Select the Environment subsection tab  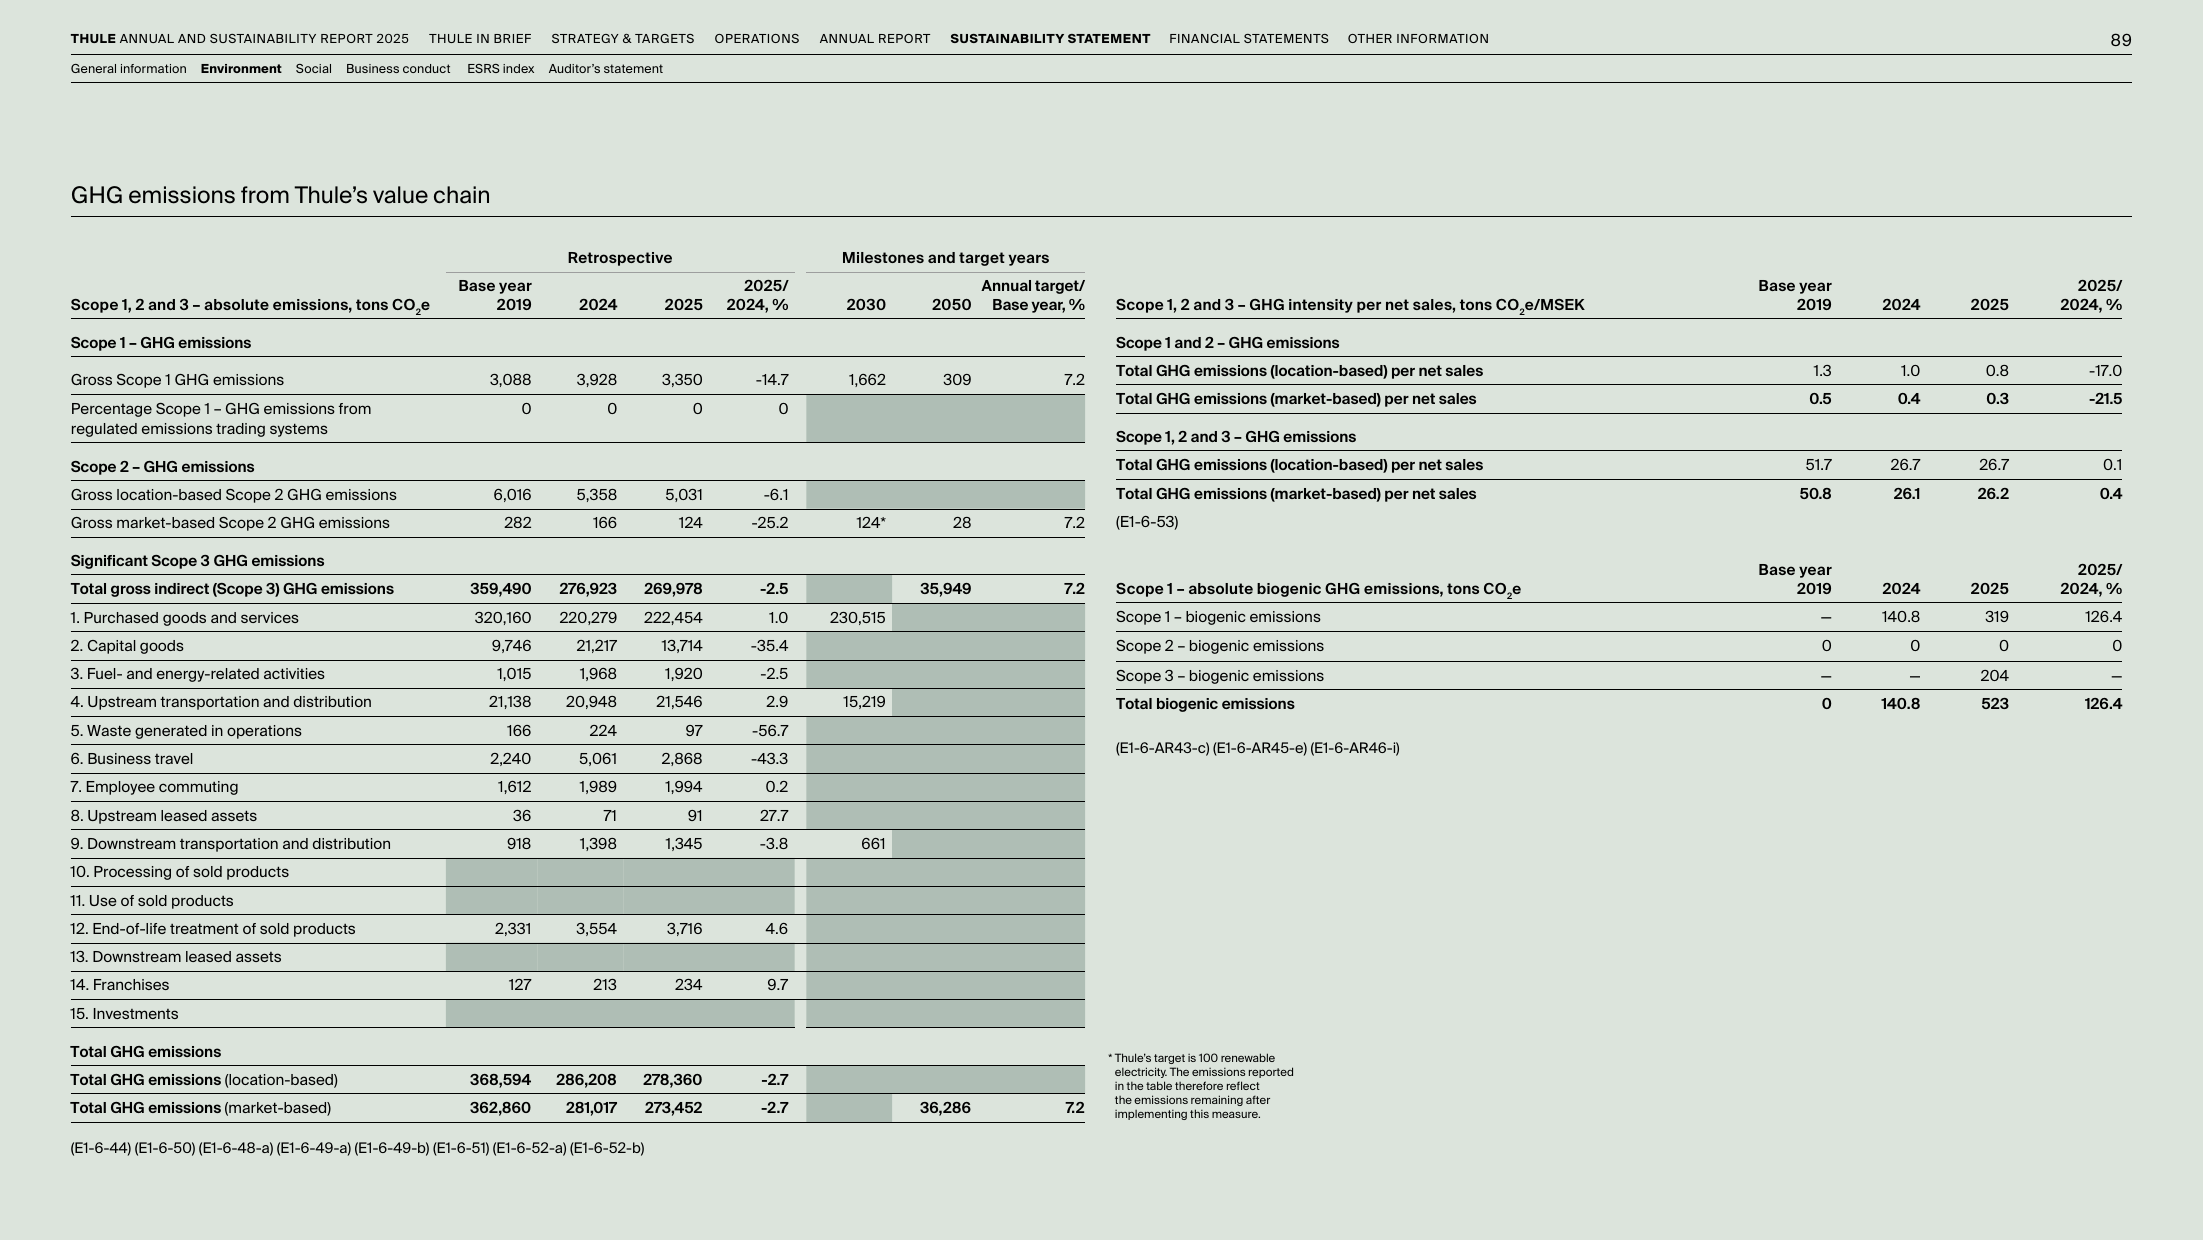pyautogui.click(x=241, y=69)
